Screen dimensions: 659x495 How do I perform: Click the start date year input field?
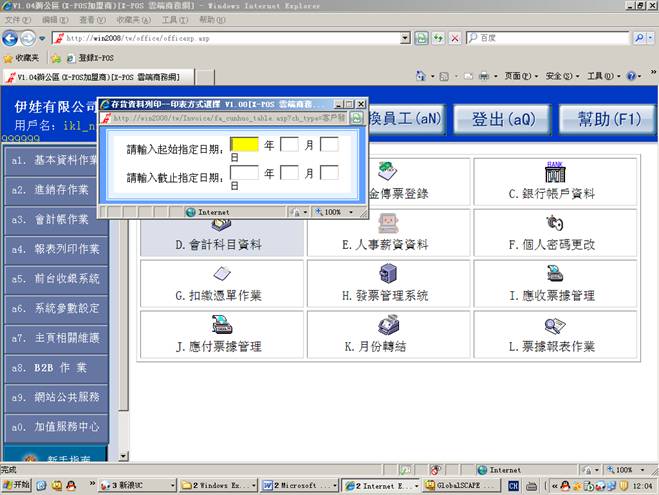(245, 145)
